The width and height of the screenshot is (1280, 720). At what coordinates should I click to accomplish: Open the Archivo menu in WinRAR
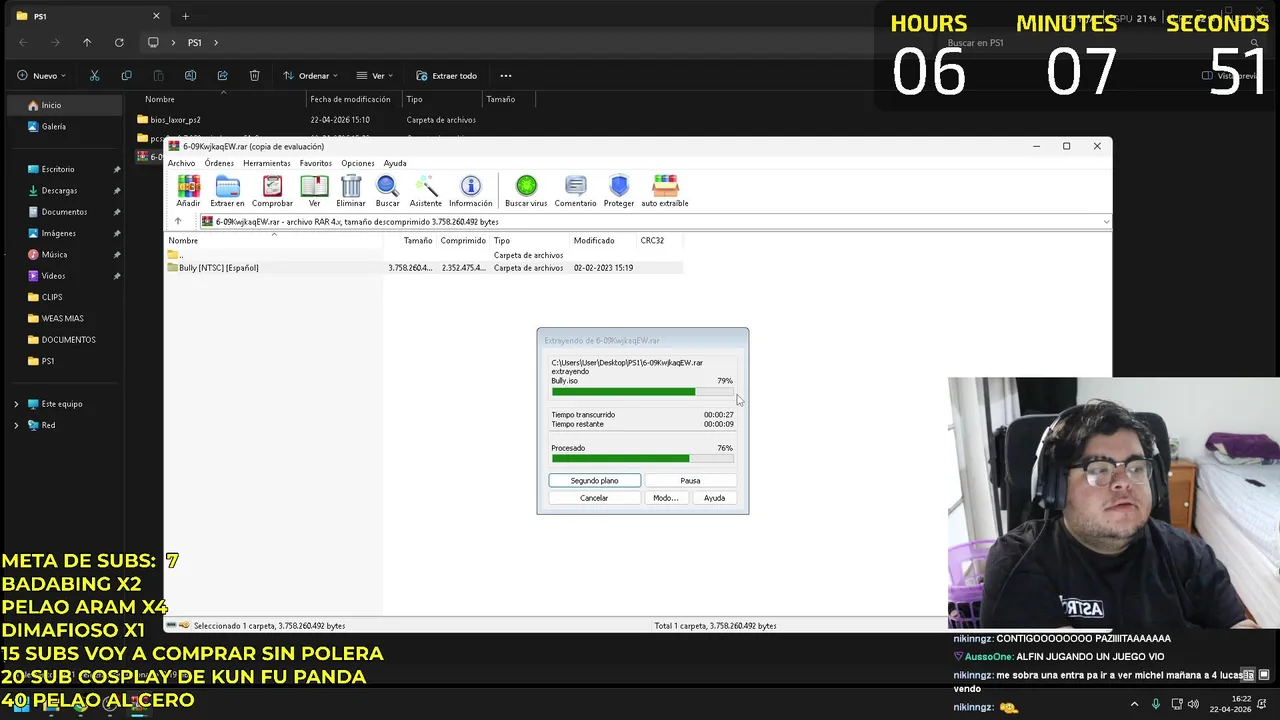point(181,163)
